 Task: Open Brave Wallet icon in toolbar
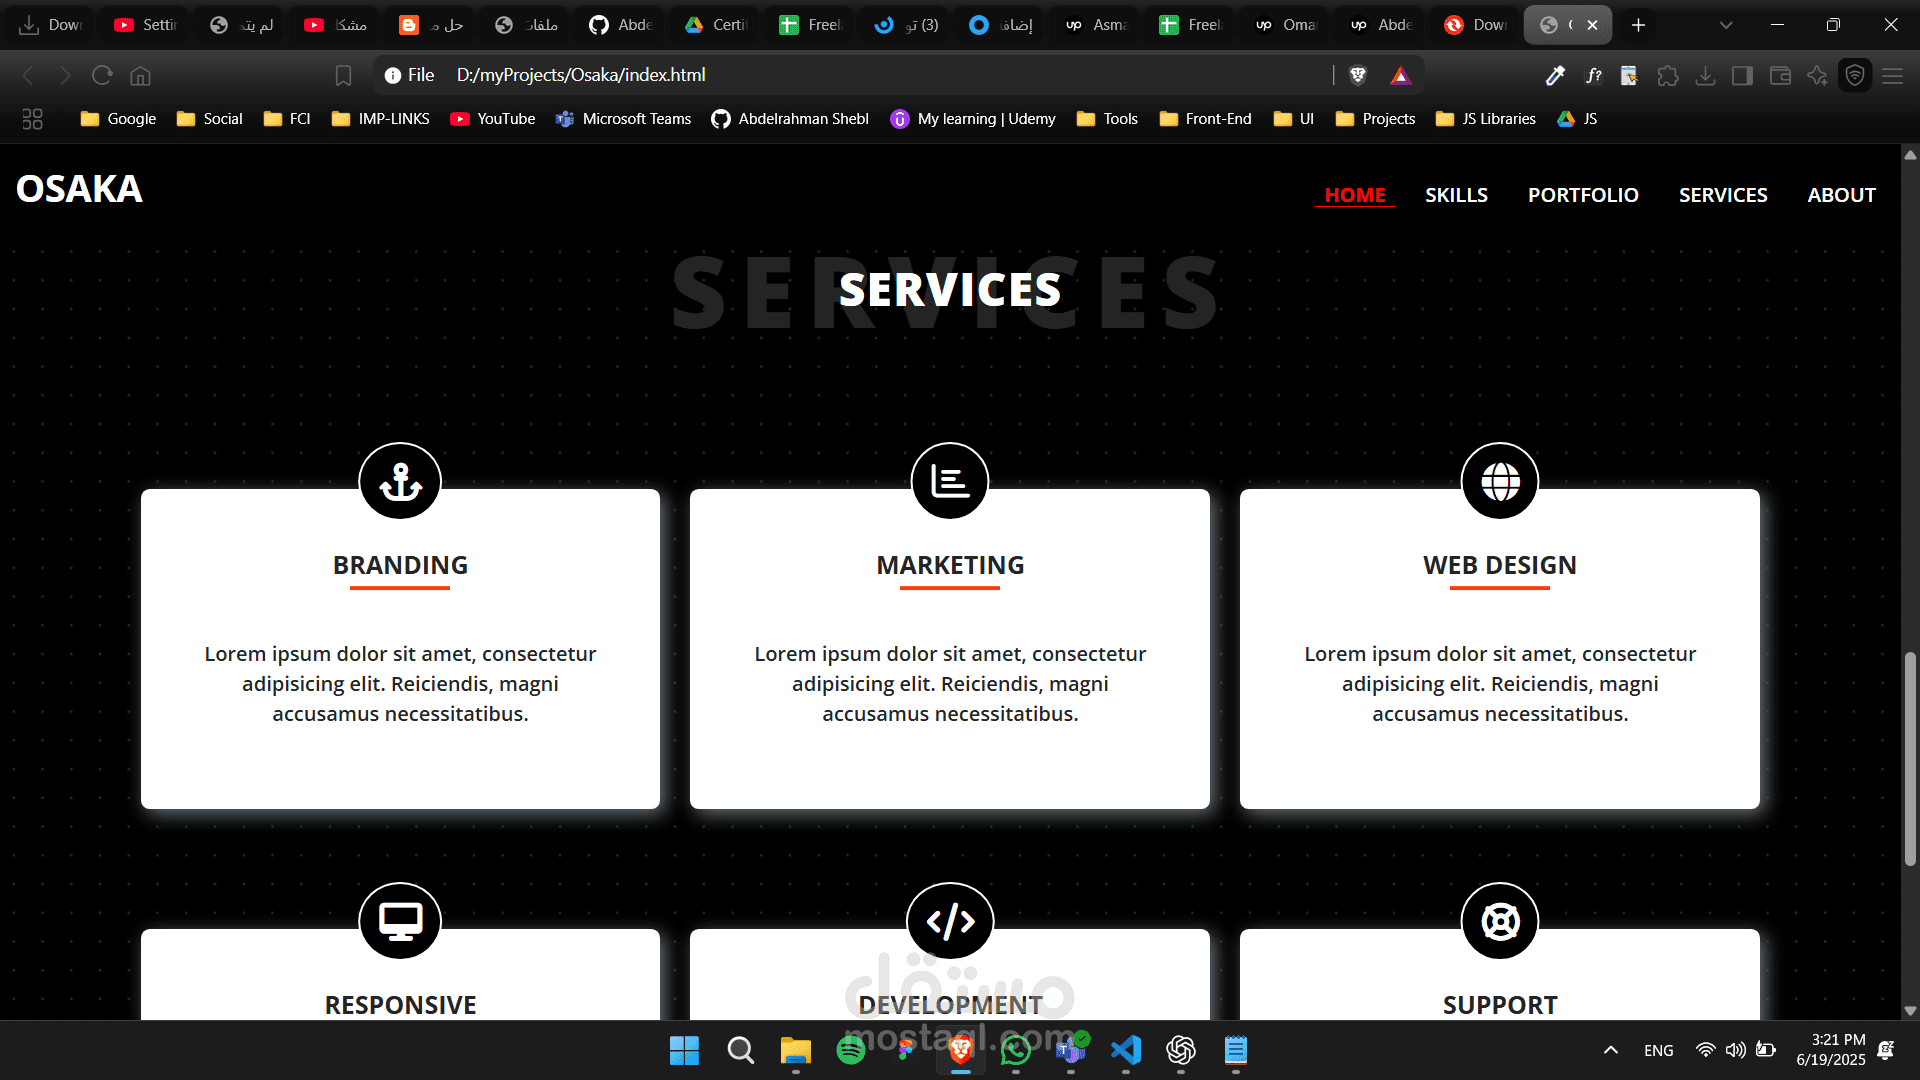point(1780,75)
